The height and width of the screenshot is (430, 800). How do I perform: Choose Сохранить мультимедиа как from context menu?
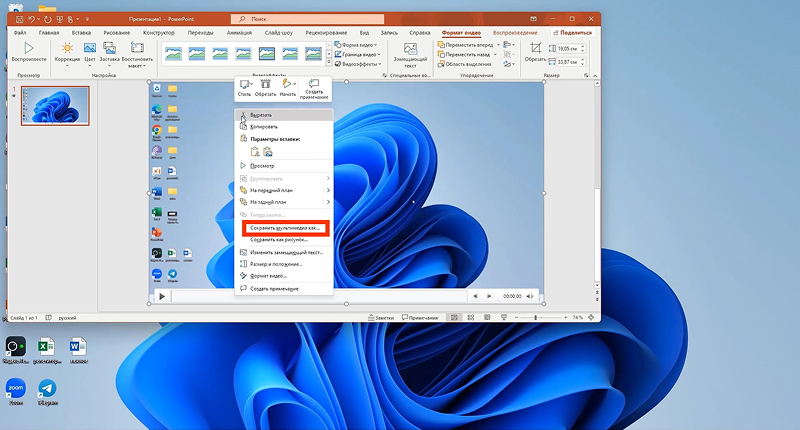click(285, 228)
